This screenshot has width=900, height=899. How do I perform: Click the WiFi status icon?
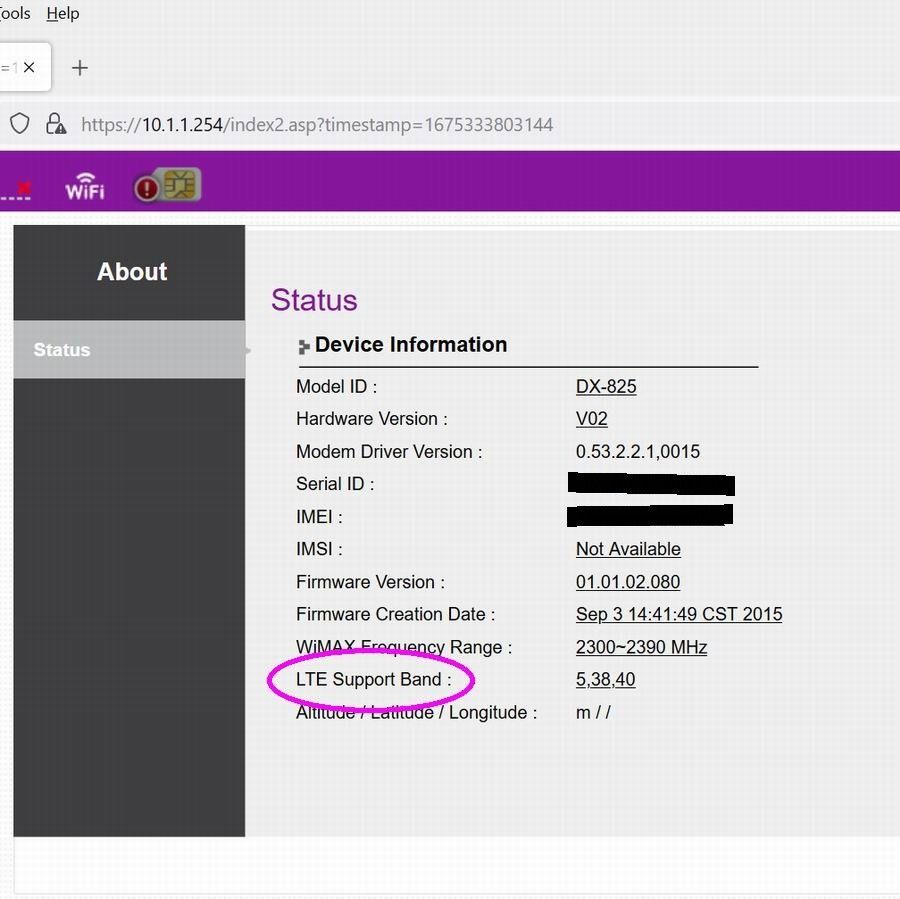pyautogui.click(x=85, y=186)
